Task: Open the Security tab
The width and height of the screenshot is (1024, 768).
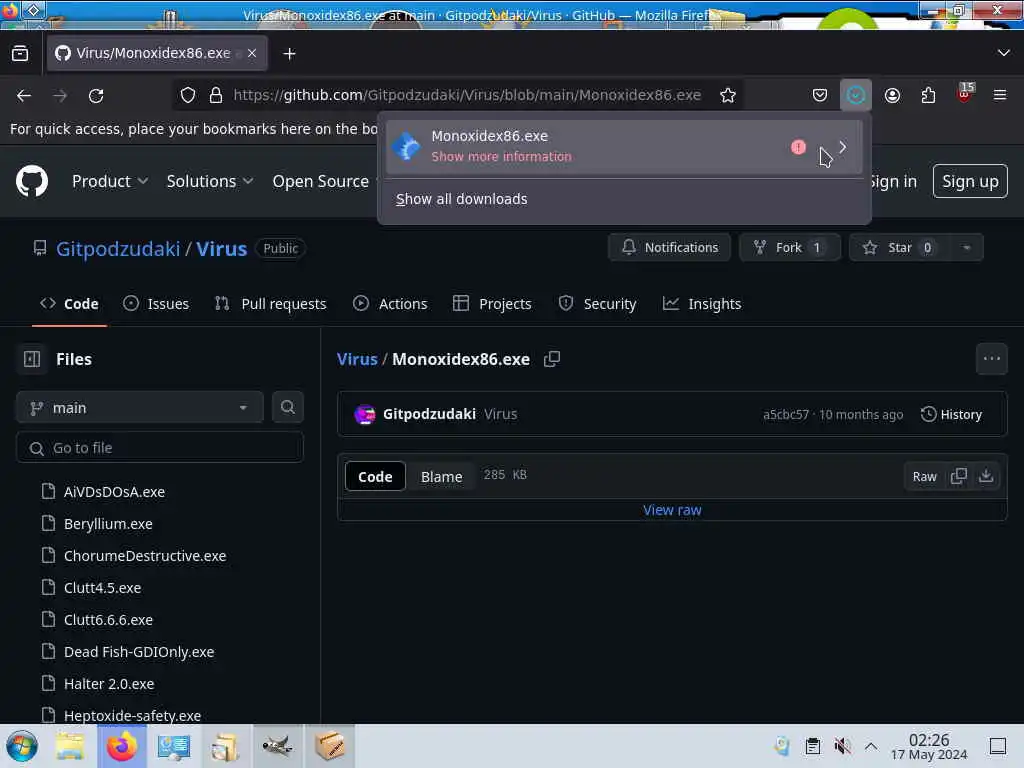Action: [598, 304]
